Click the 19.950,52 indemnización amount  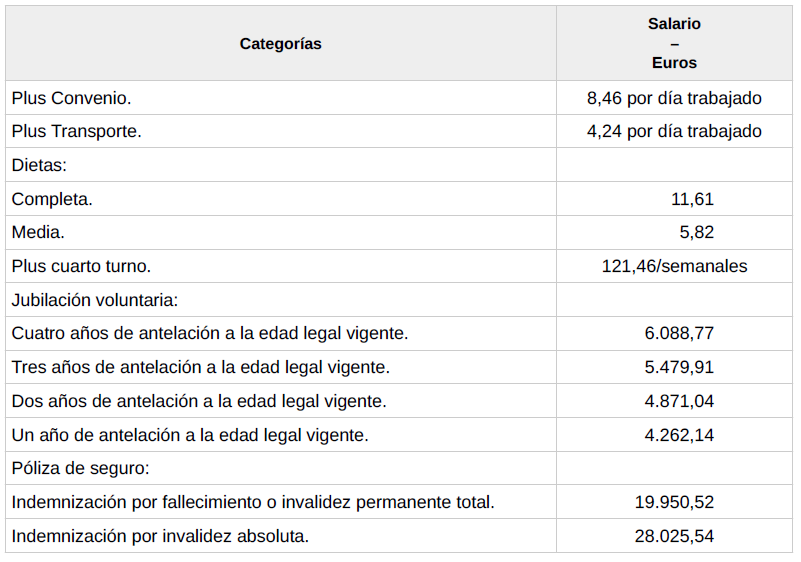click(674, 502)
